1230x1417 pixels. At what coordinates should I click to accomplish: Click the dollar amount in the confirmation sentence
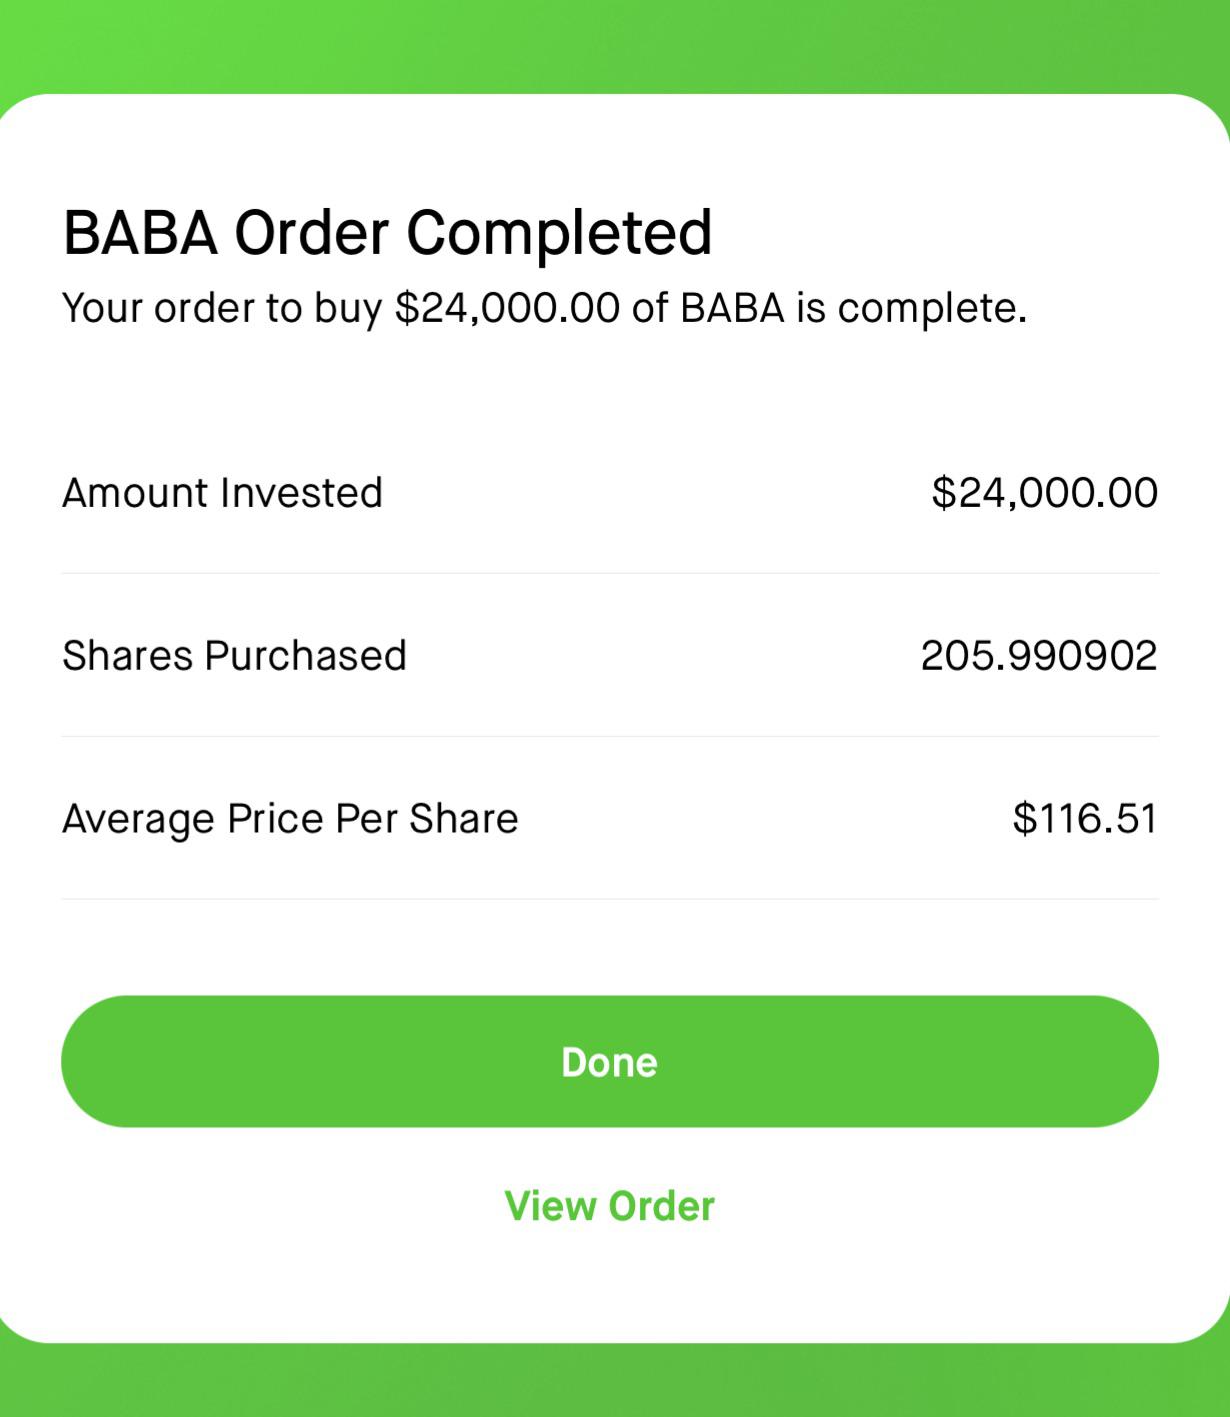coord(507,308)
